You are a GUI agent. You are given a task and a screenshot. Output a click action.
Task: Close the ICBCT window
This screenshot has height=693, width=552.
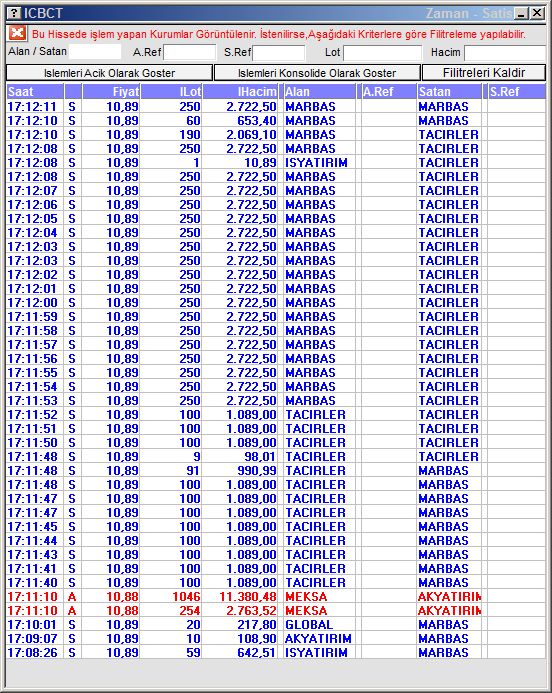[x=537, y=13]
